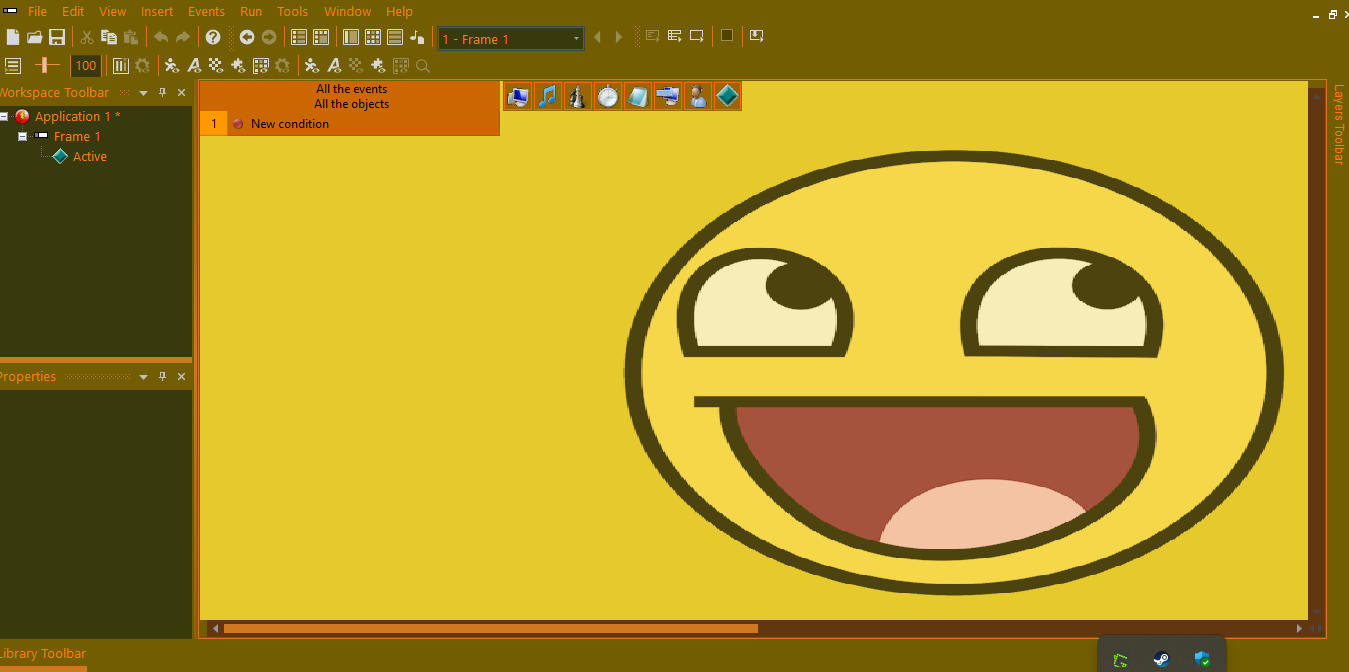Viewport: 1349px width, 672px height.
Task: Open the Insert menu
Action: [157, 12]
